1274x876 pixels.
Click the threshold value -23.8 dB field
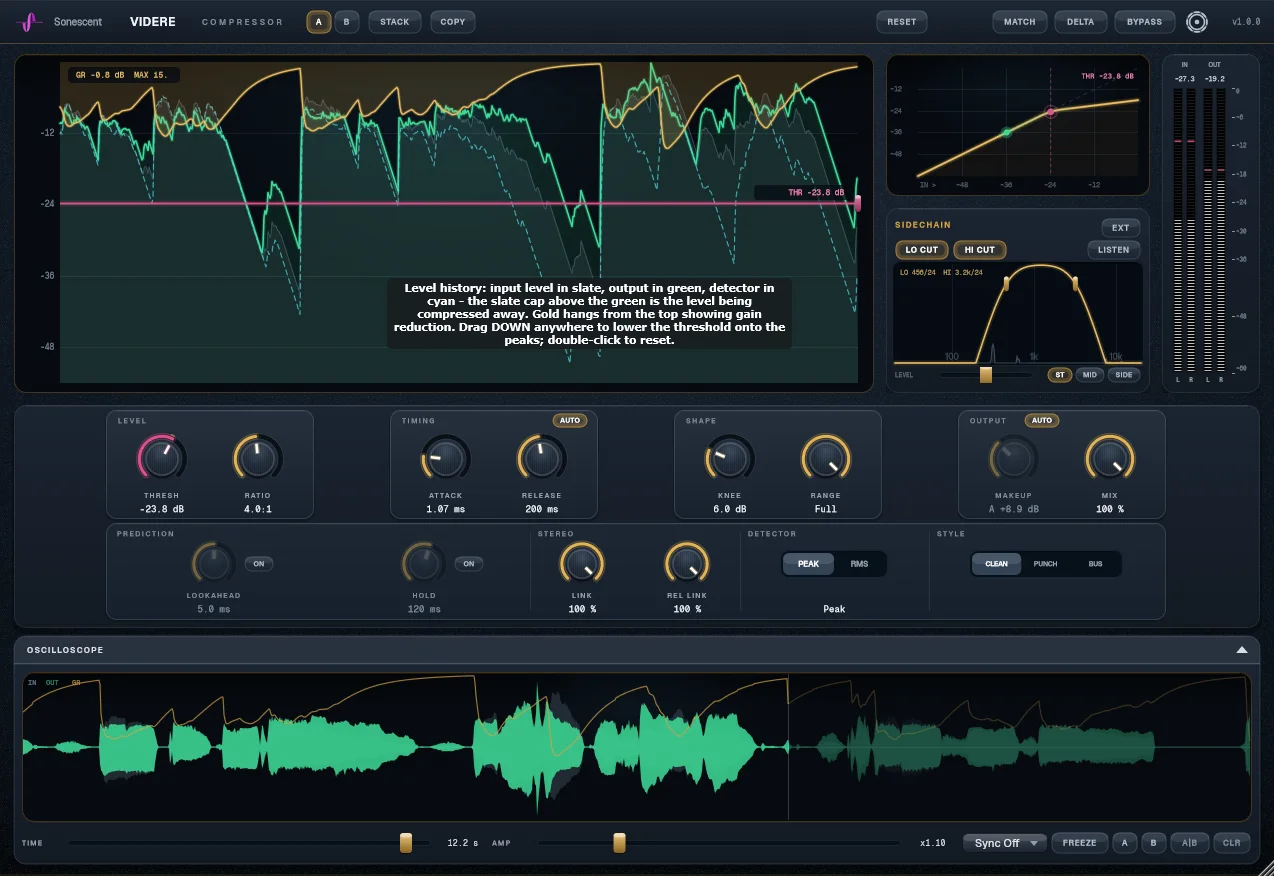(161, 509)
